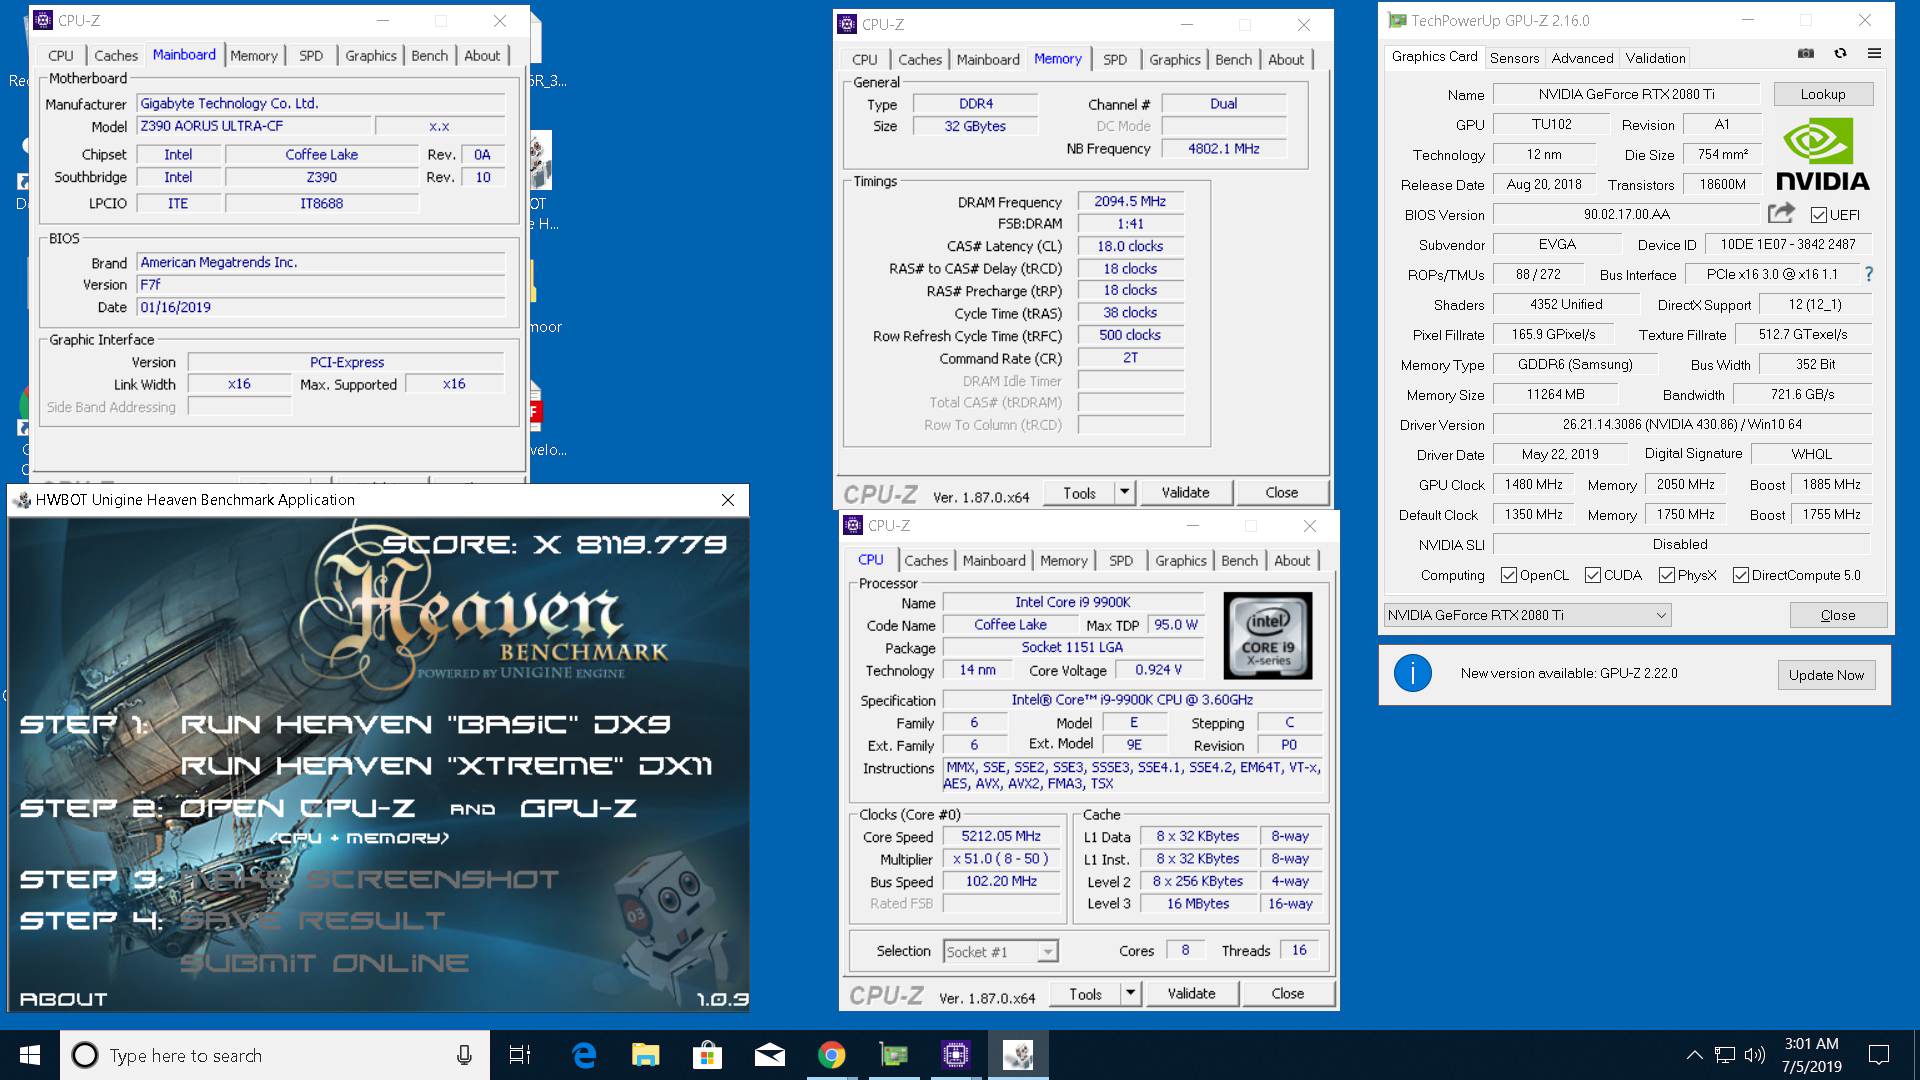Open Caches tab in Memory CPU-Z window
1920x1080 pixels.
point(920,60)
